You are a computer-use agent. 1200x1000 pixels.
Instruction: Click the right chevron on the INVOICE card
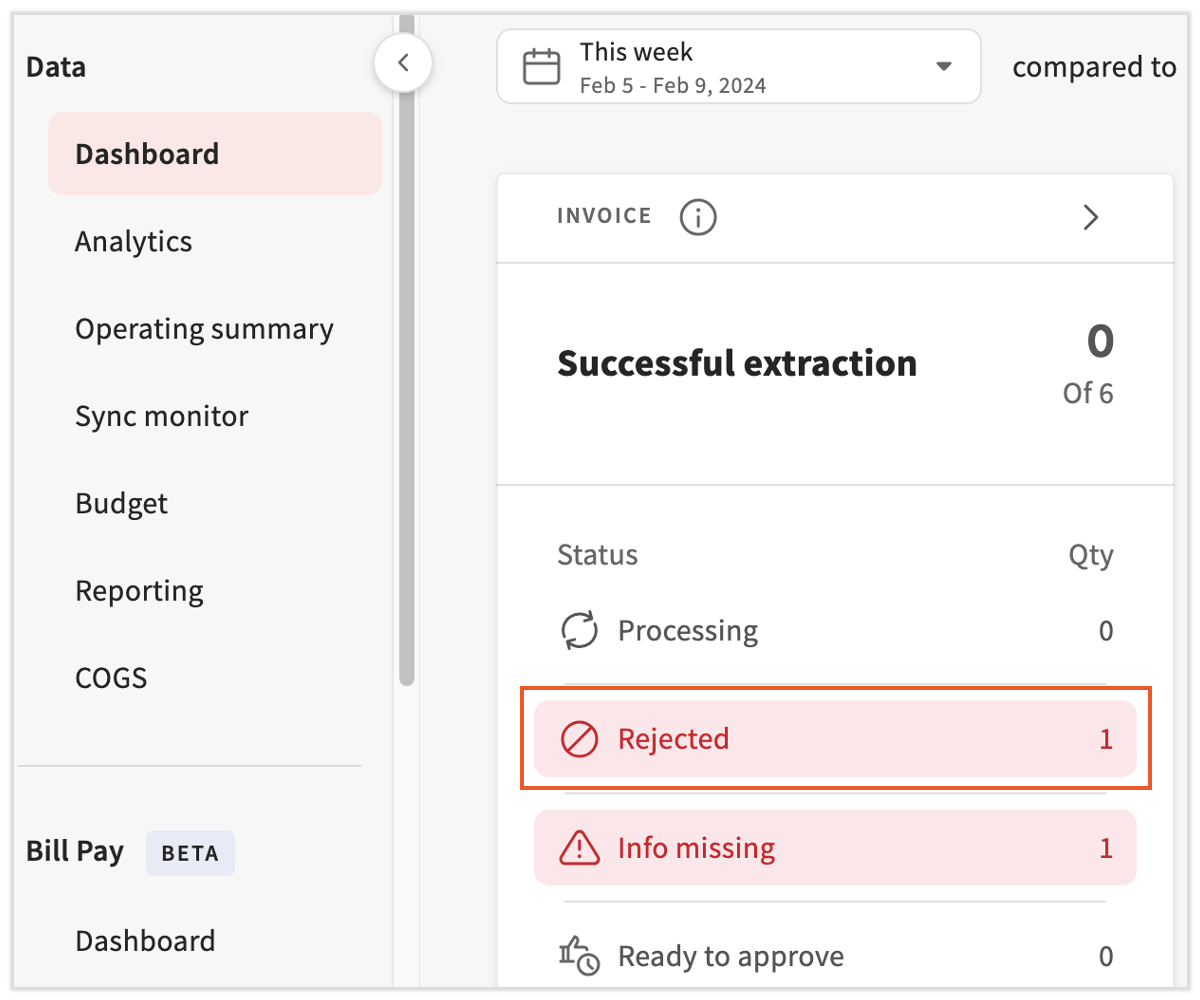pos(1090,217)
